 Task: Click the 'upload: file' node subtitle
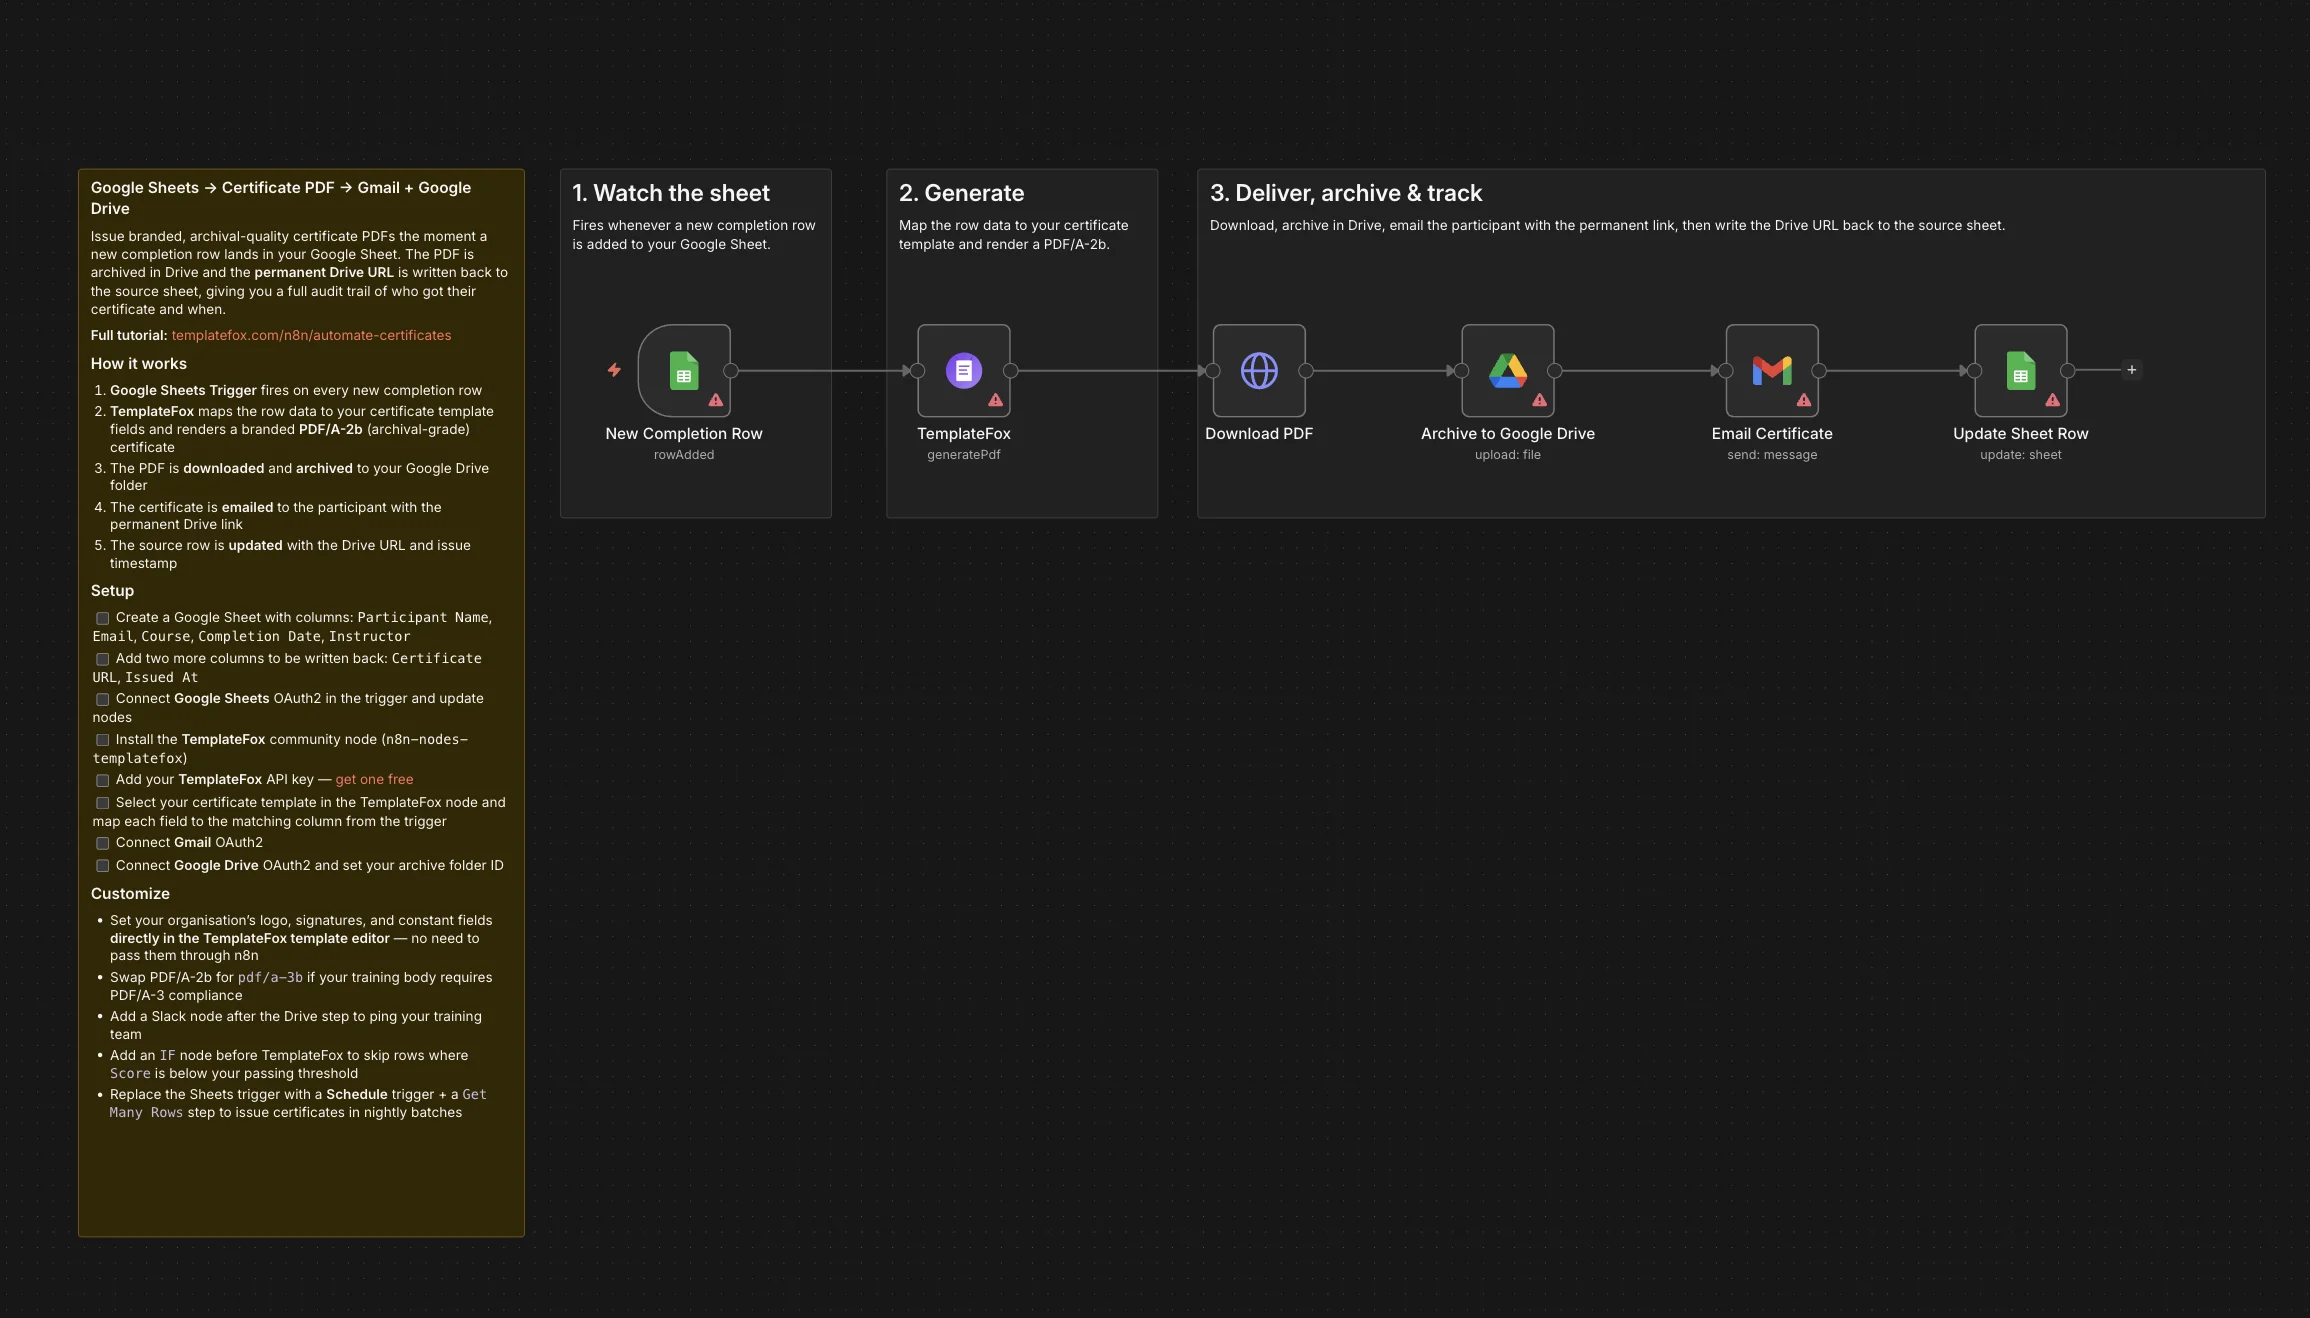tap(1508, 455)
